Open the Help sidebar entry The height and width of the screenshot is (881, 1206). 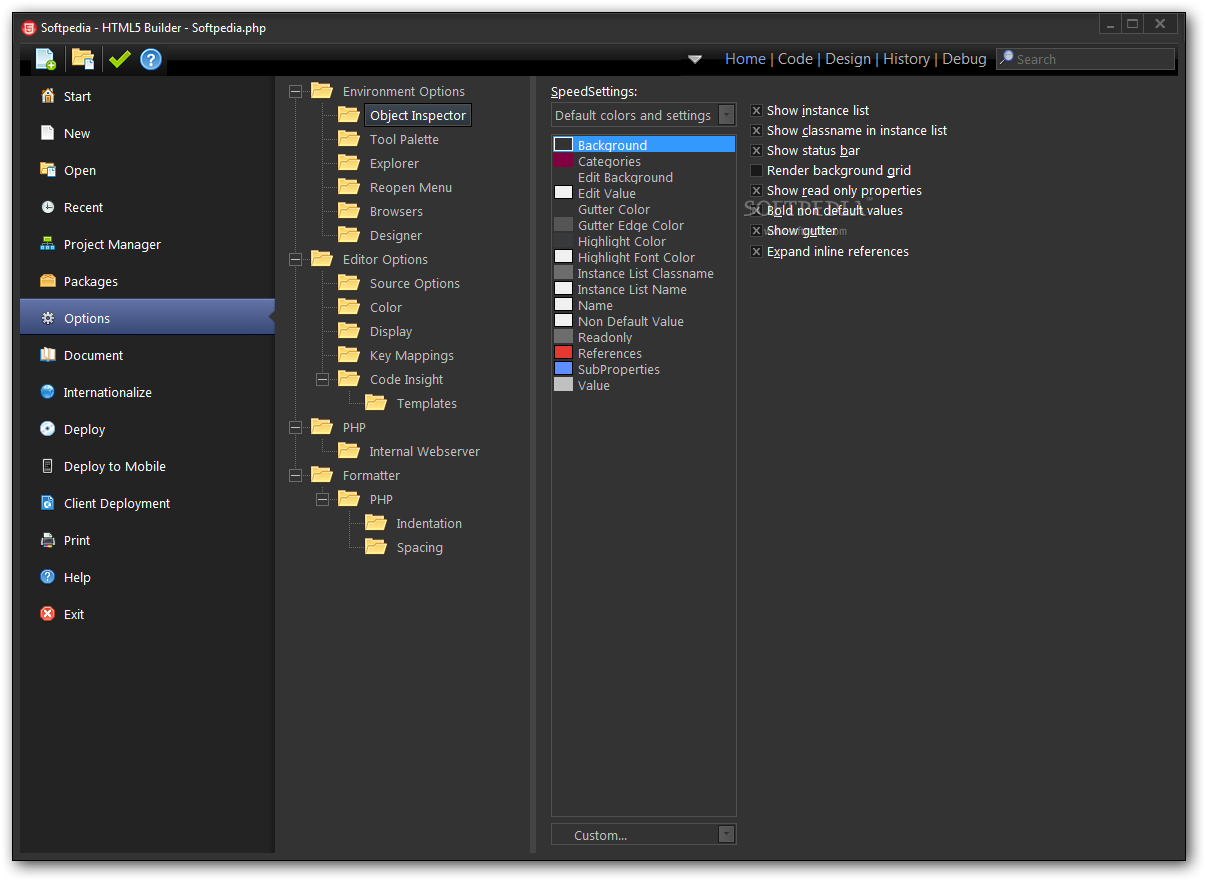click(147, 577)
